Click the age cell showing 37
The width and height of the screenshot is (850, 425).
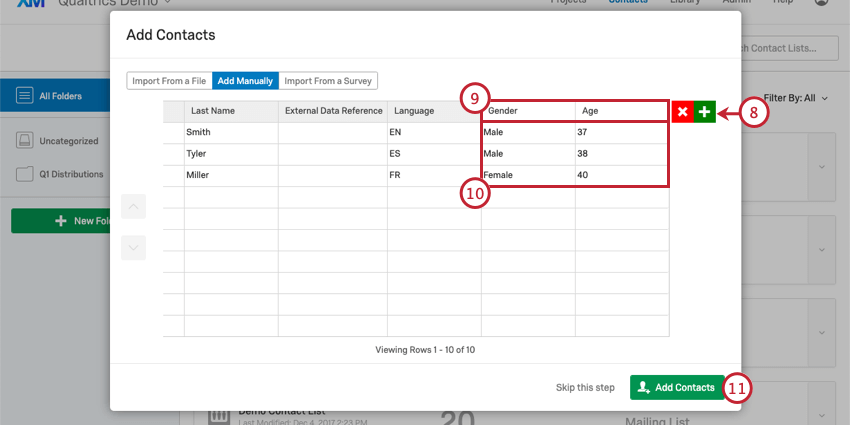point(622,132)
